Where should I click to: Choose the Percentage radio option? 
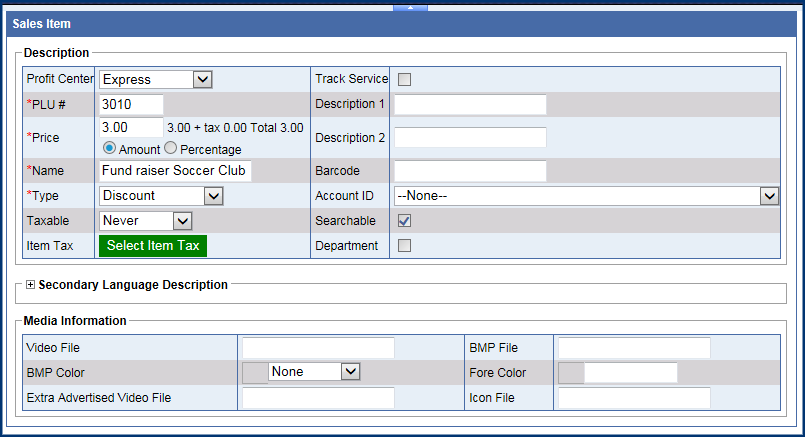click(x=169, y=148)
